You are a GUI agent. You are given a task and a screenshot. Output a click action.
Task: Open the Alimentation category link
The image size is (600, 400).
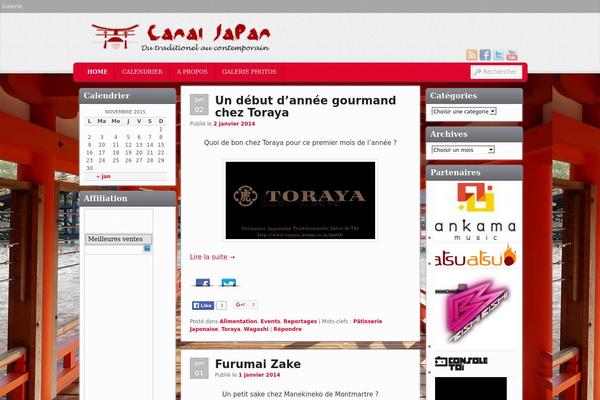pos(238,321)
